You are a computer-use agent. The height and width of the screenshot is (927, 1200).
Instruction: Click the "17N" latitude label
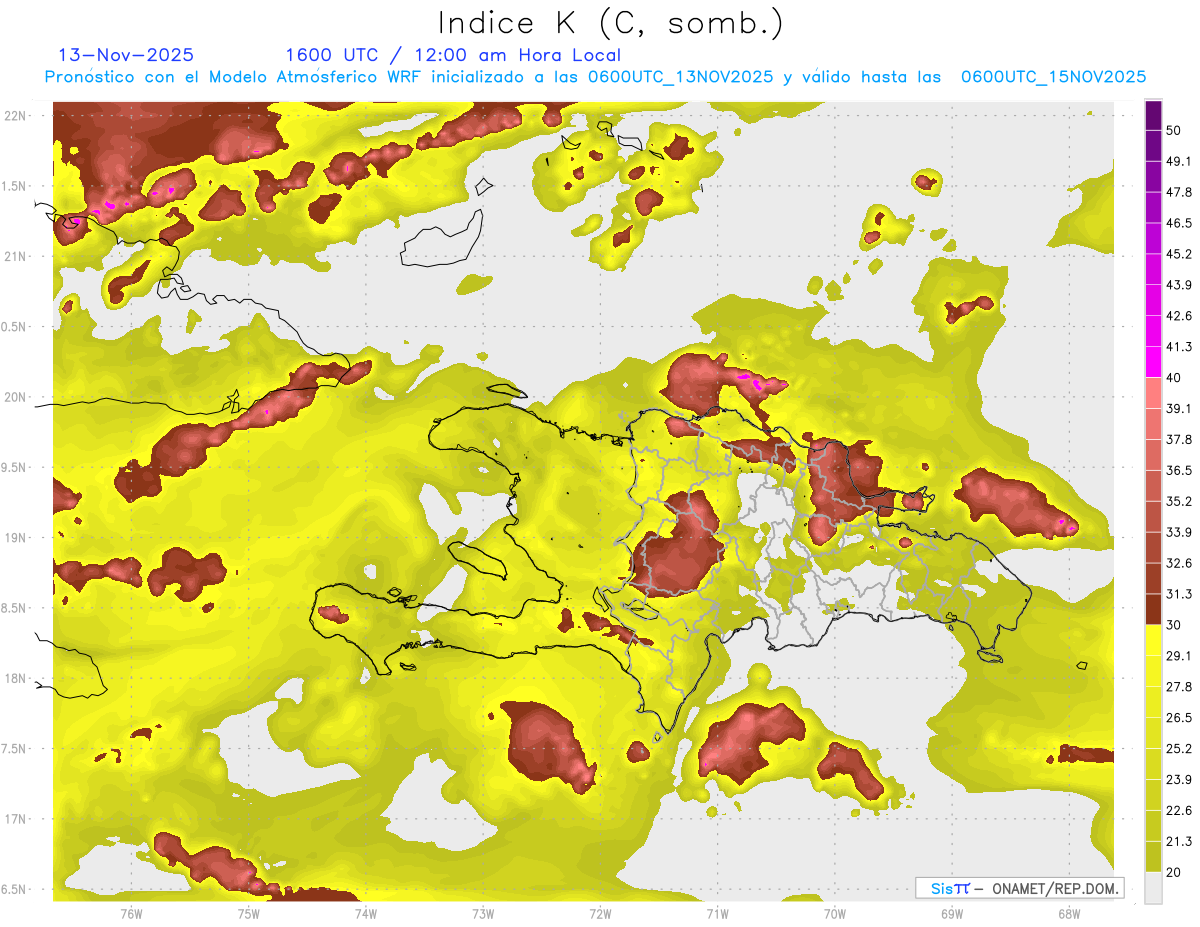tap(15, 819)
